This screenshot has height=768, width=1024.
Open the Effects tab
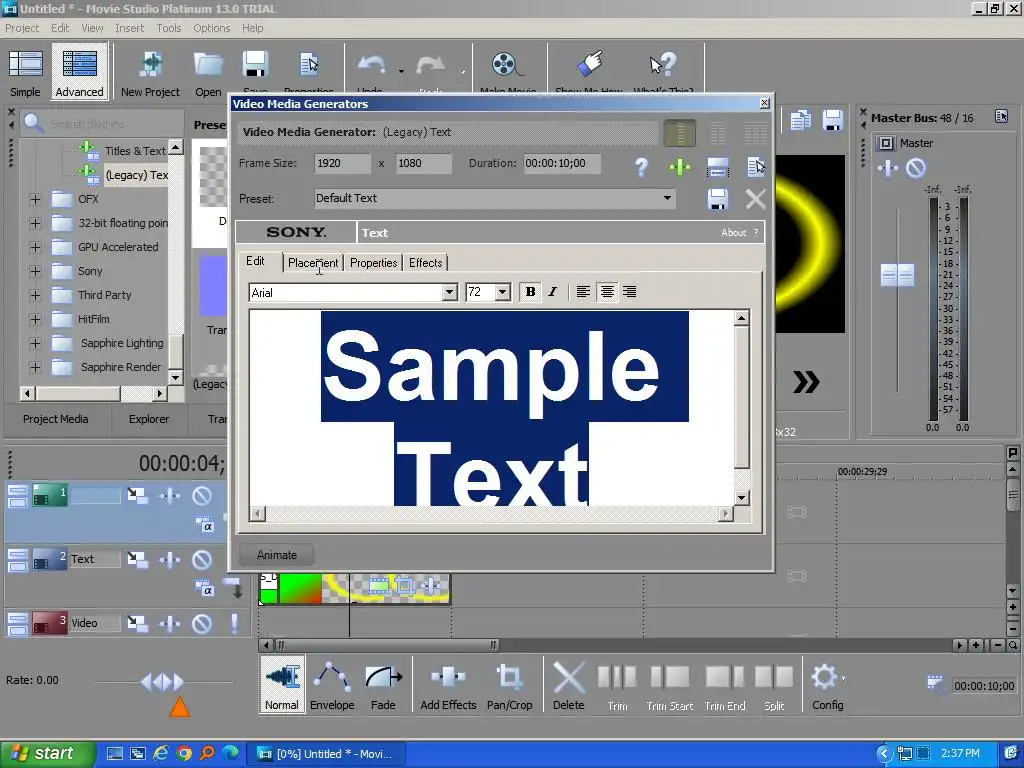[426, 263]
